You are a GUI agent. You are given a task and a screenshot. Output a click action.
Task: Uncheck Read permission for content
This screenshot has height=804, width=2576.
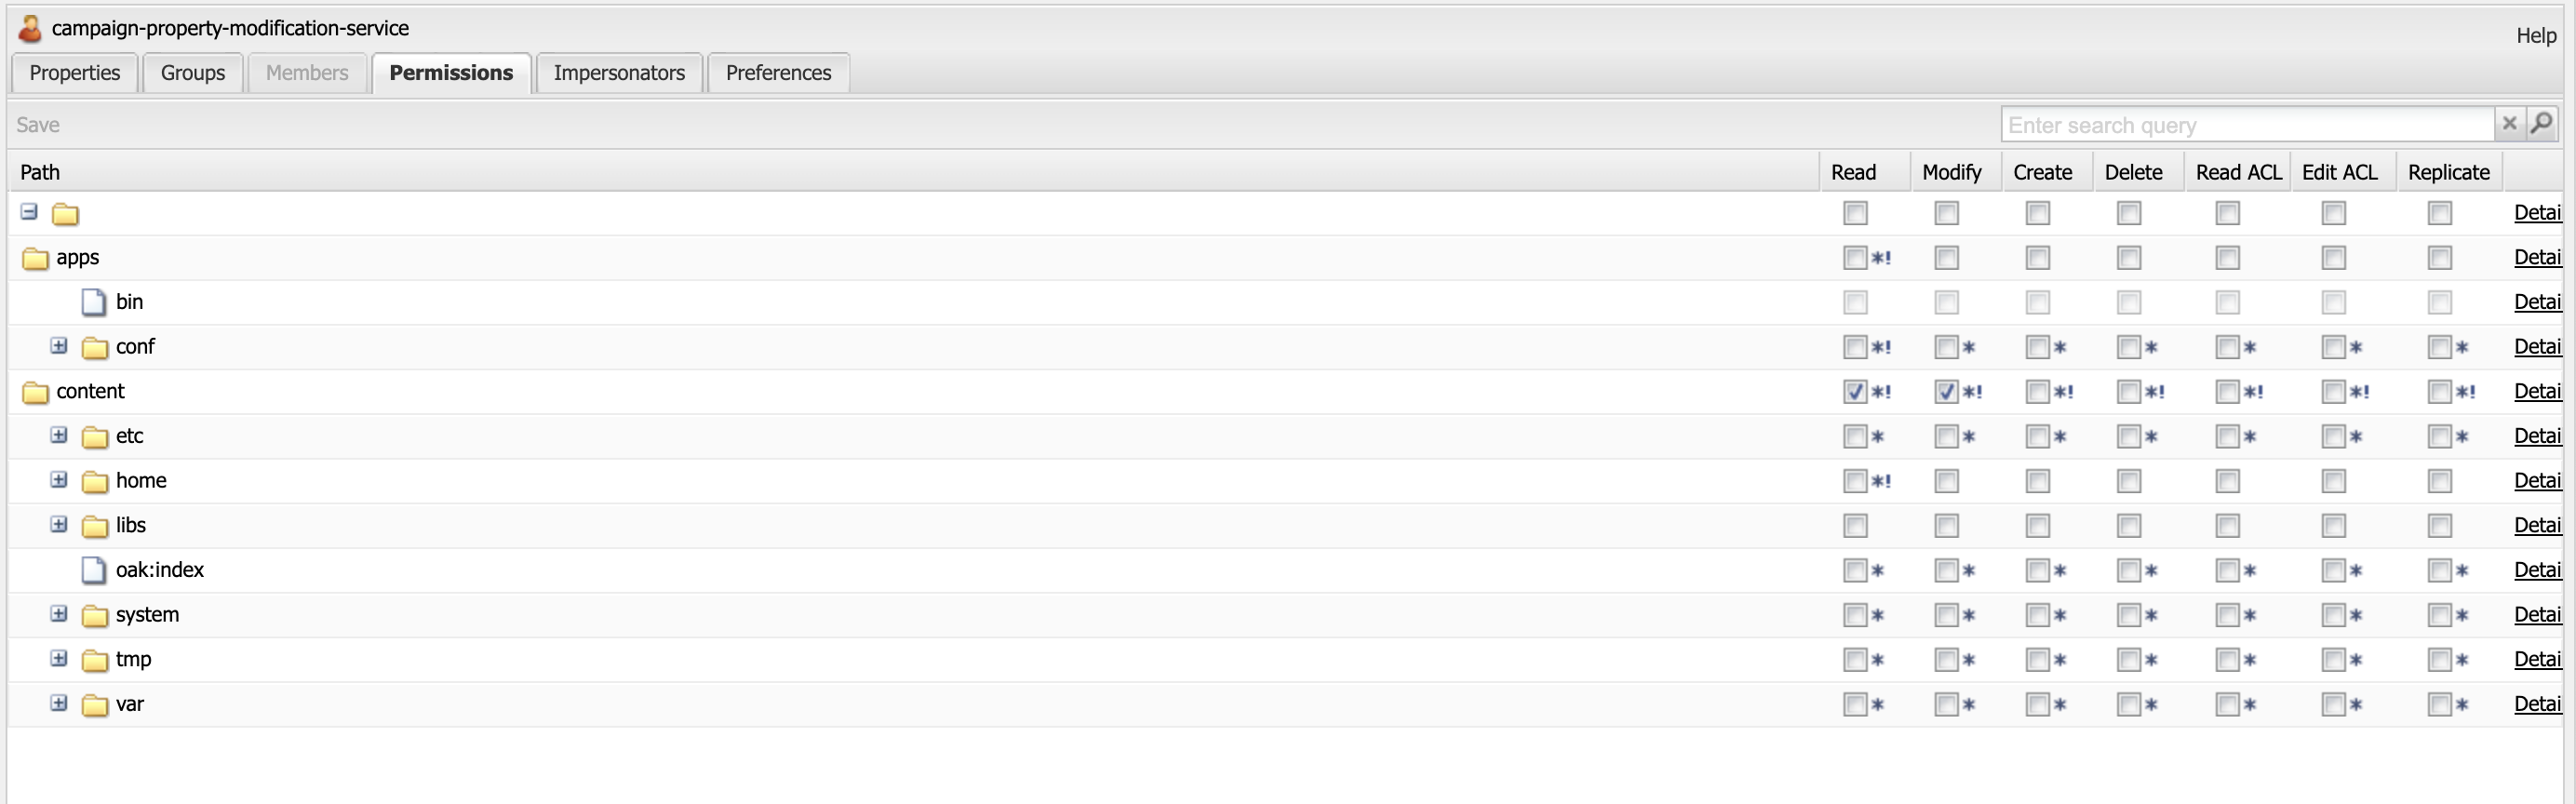click(x=1855, y=392)
